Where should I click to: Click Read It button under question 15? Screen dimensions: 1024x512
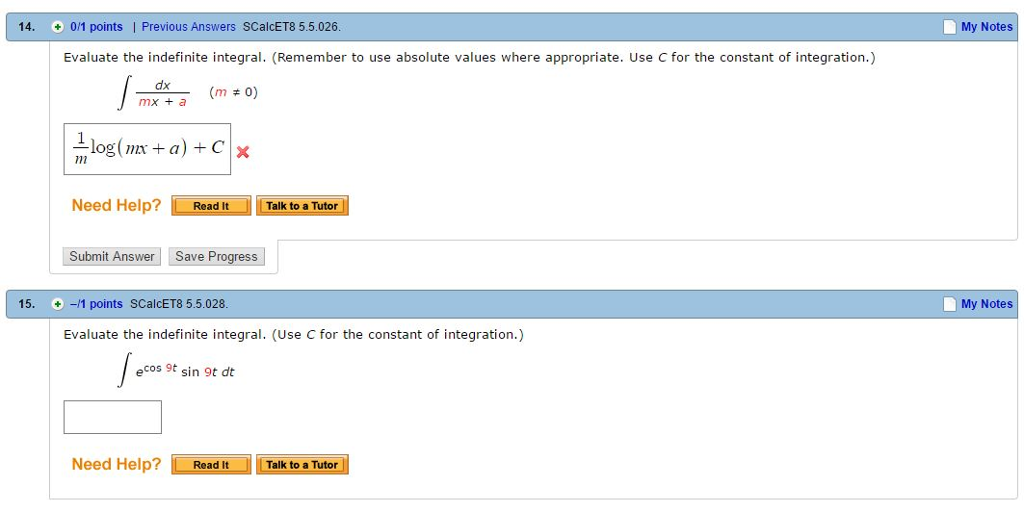tap(211, 465)
